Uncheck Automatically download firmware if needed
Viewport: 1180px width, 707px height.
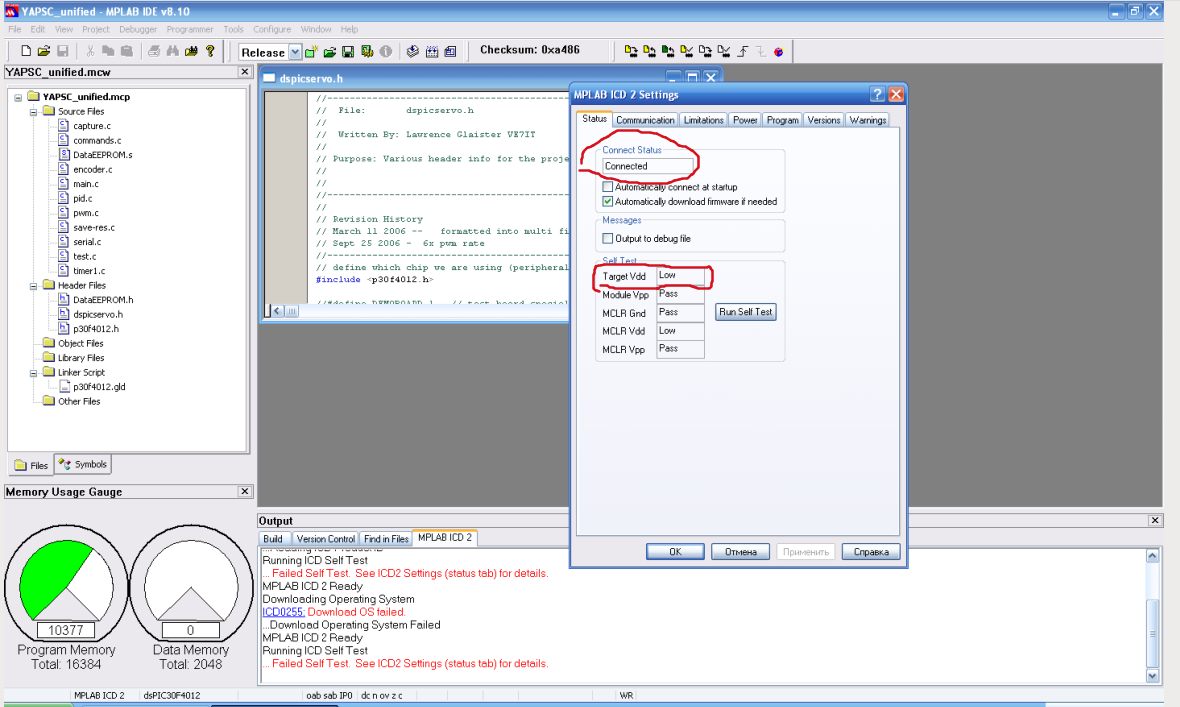click(607, 202)
